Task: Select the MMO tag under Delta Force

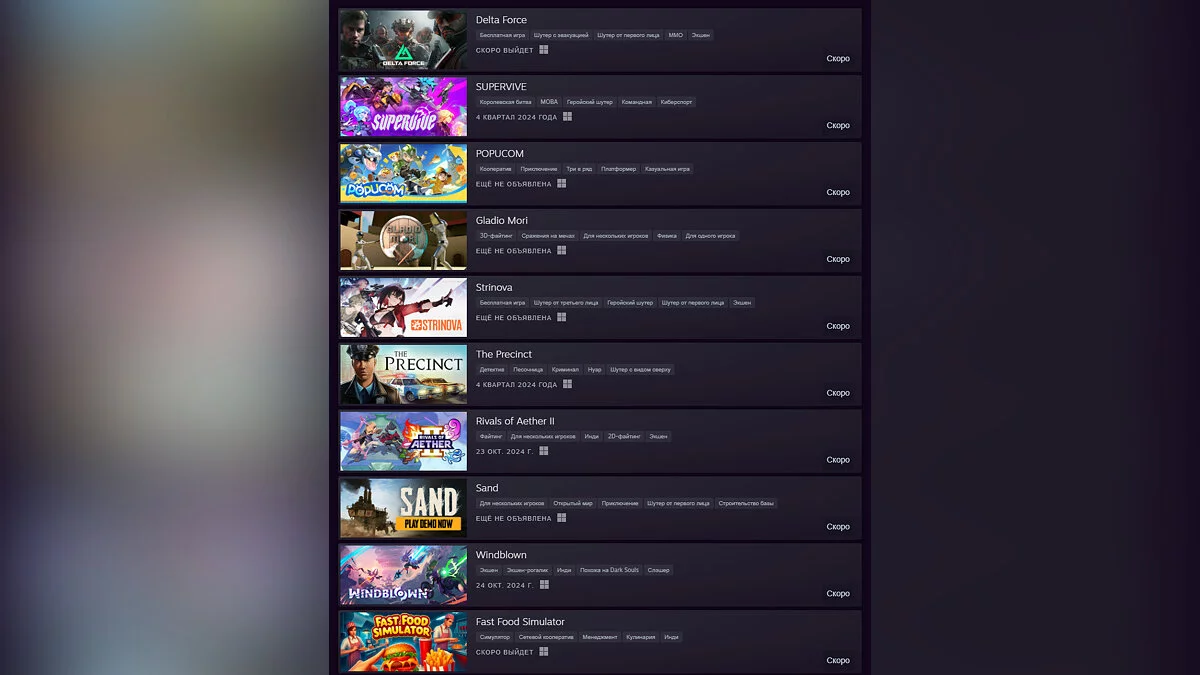Action: (x=676, y=35)
